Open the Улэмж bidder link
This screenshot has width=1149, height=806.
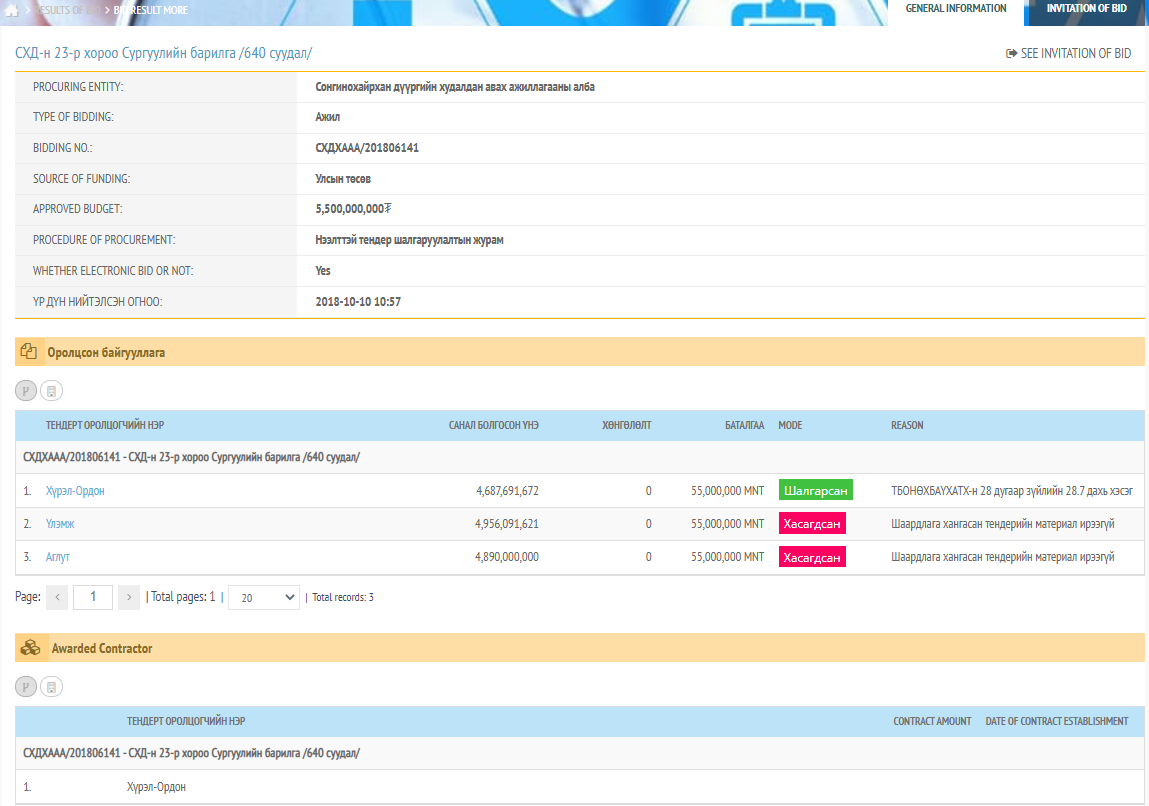(x=60, y=524)
